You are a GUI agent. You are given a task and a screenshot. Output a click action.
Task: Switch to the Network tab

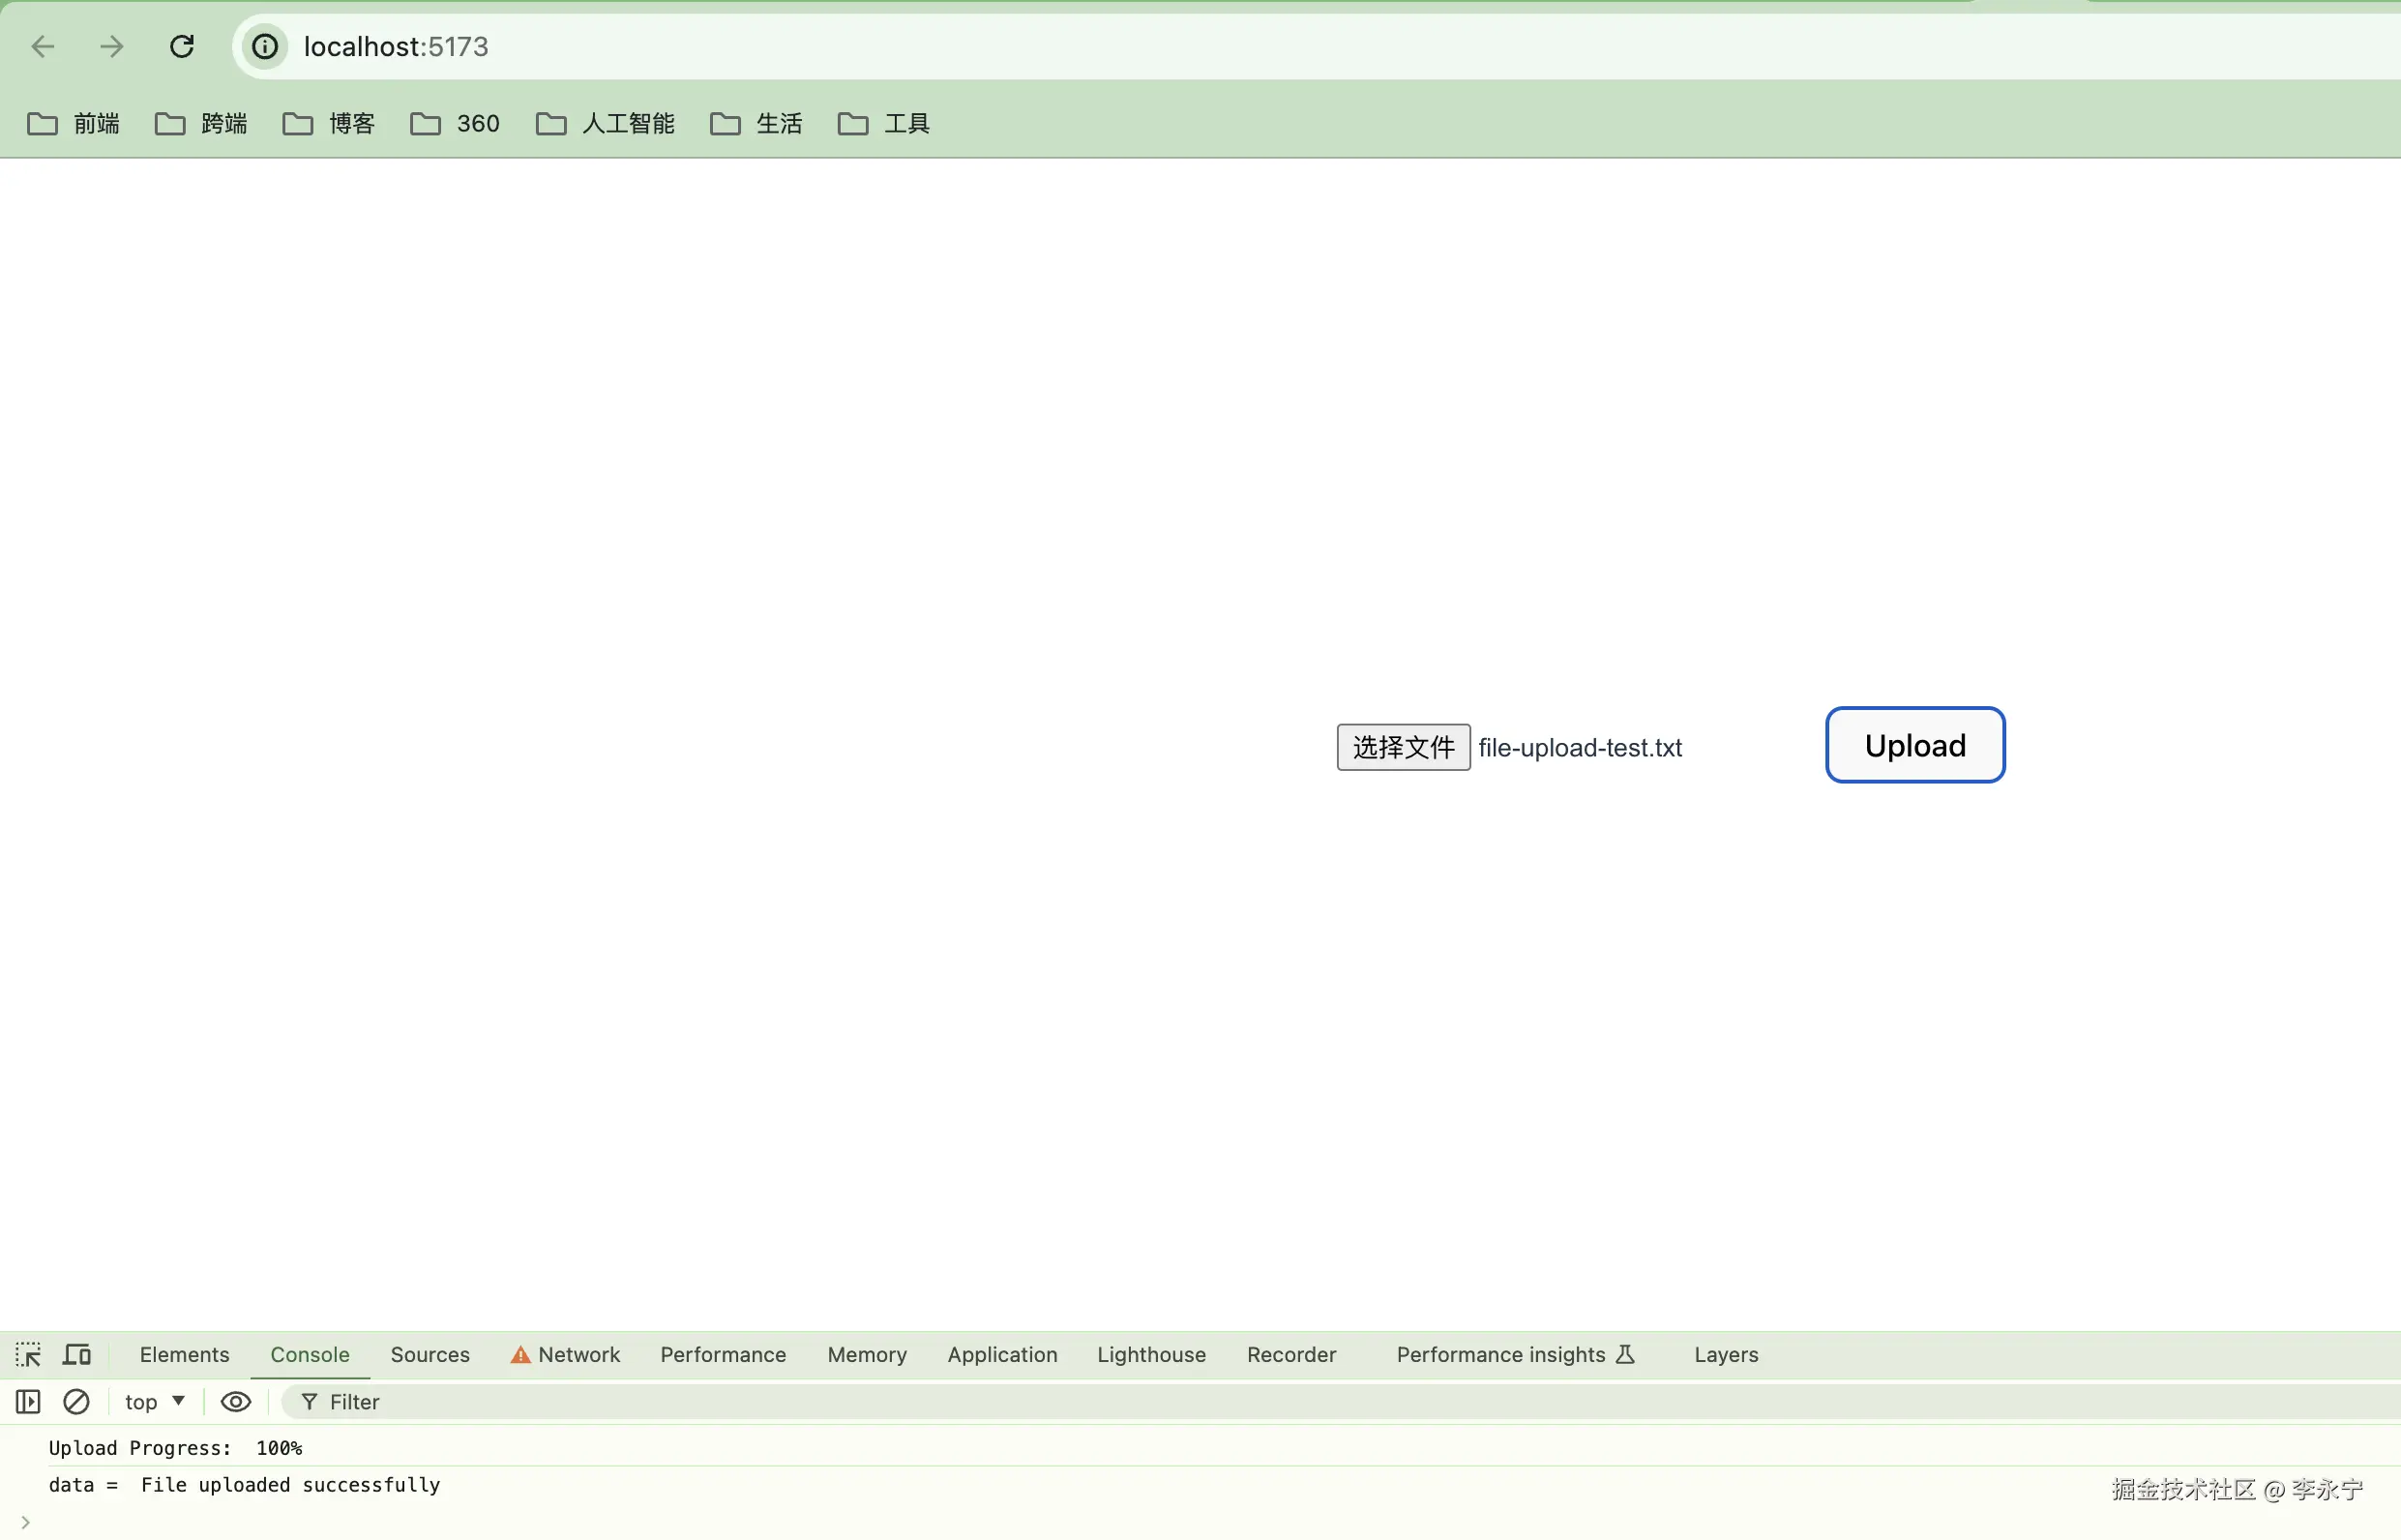click(x=566, y=1355)
